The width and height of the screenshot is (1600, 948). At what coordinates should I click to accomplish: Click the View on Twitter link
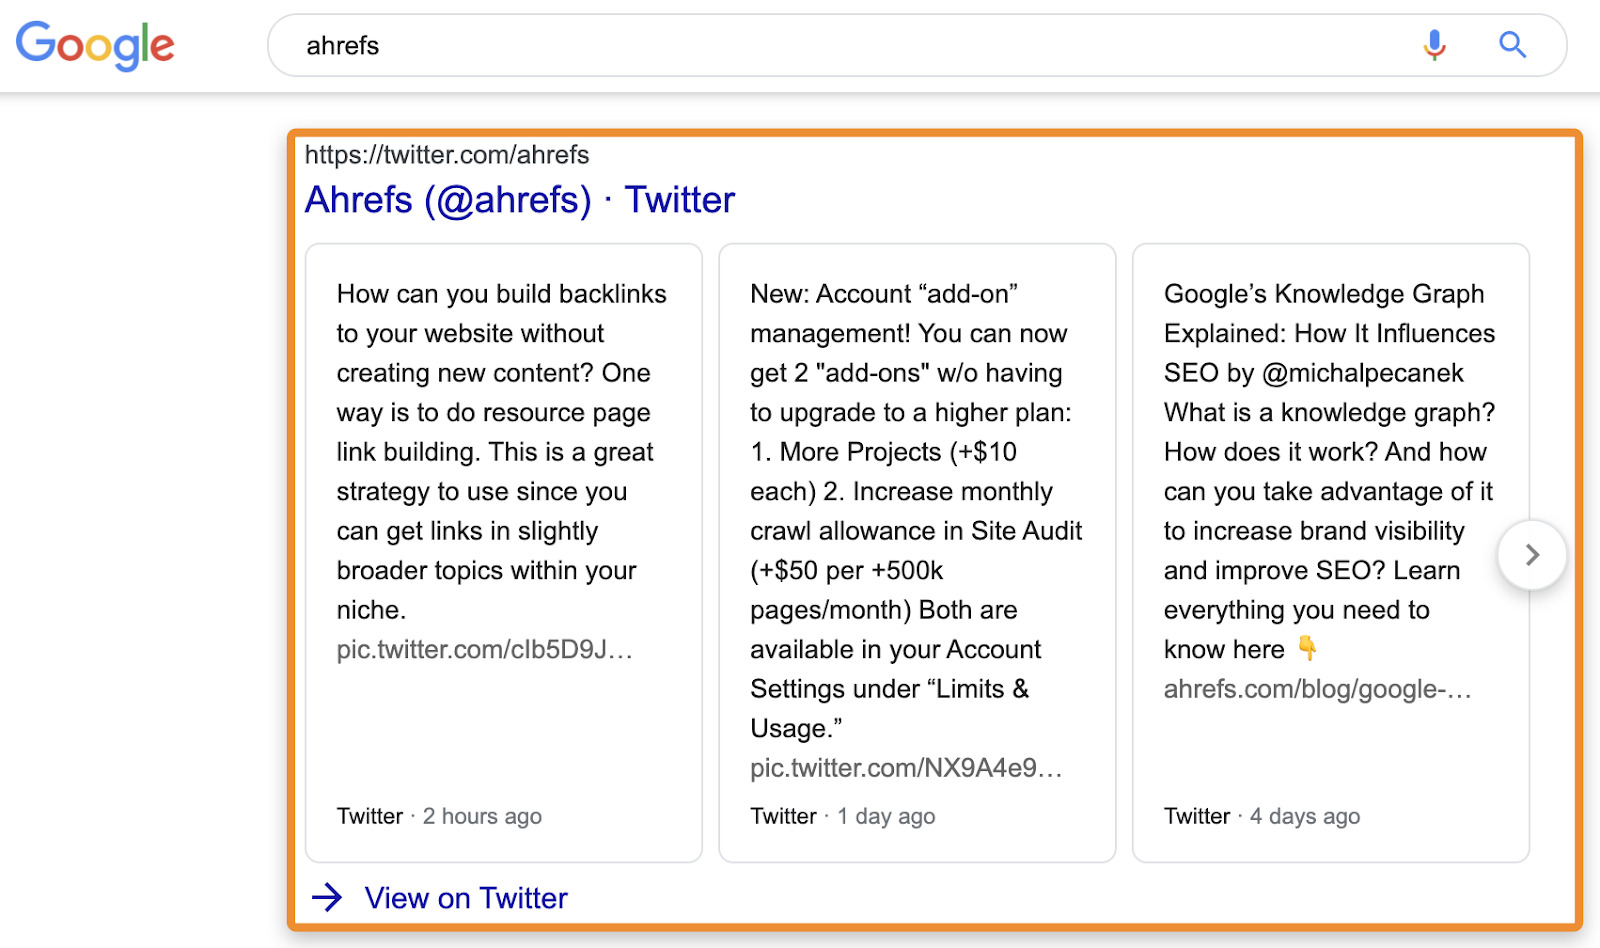pos(465,898)
